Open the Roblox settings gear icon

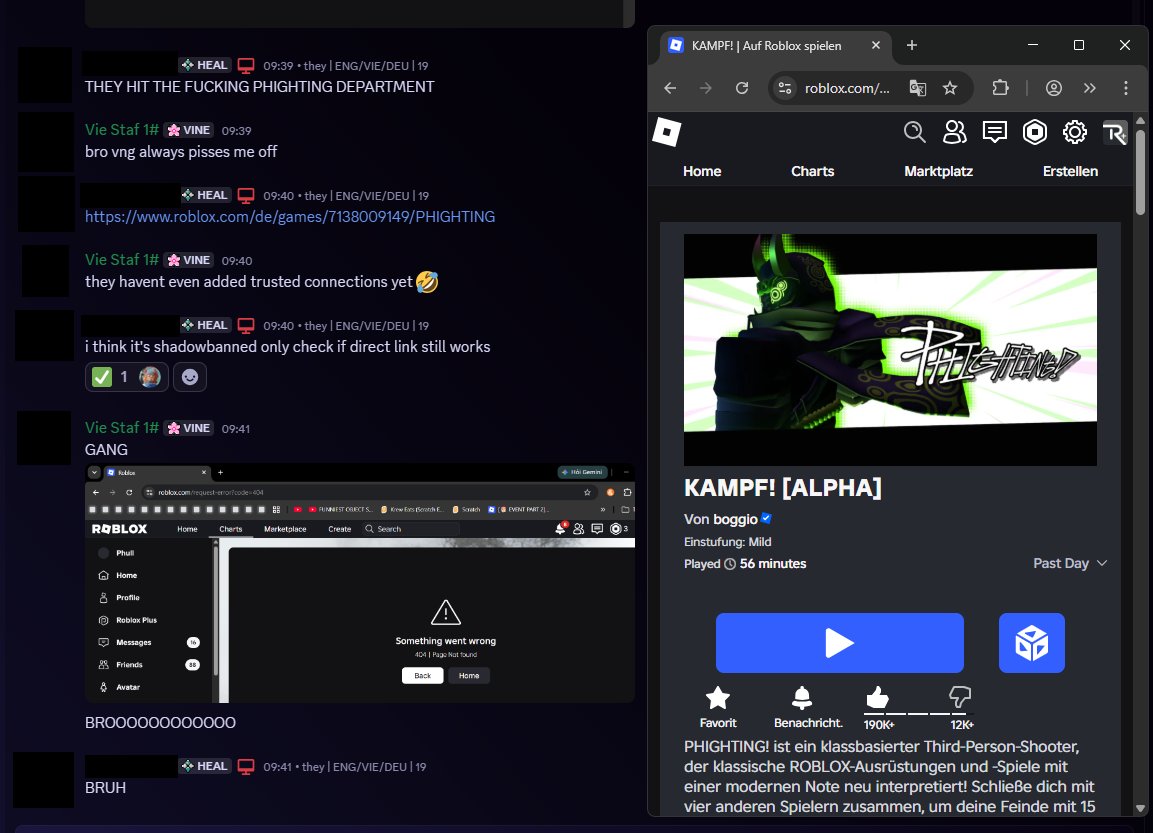click(x=1074, y=132)
